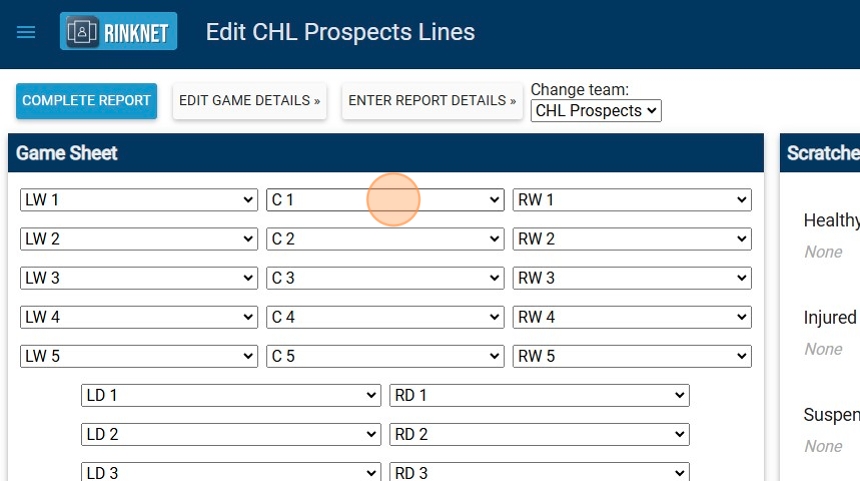This screenshot has height=481, width=860.
Task: Open the C 2 dropdown
Action: point(385,239)
